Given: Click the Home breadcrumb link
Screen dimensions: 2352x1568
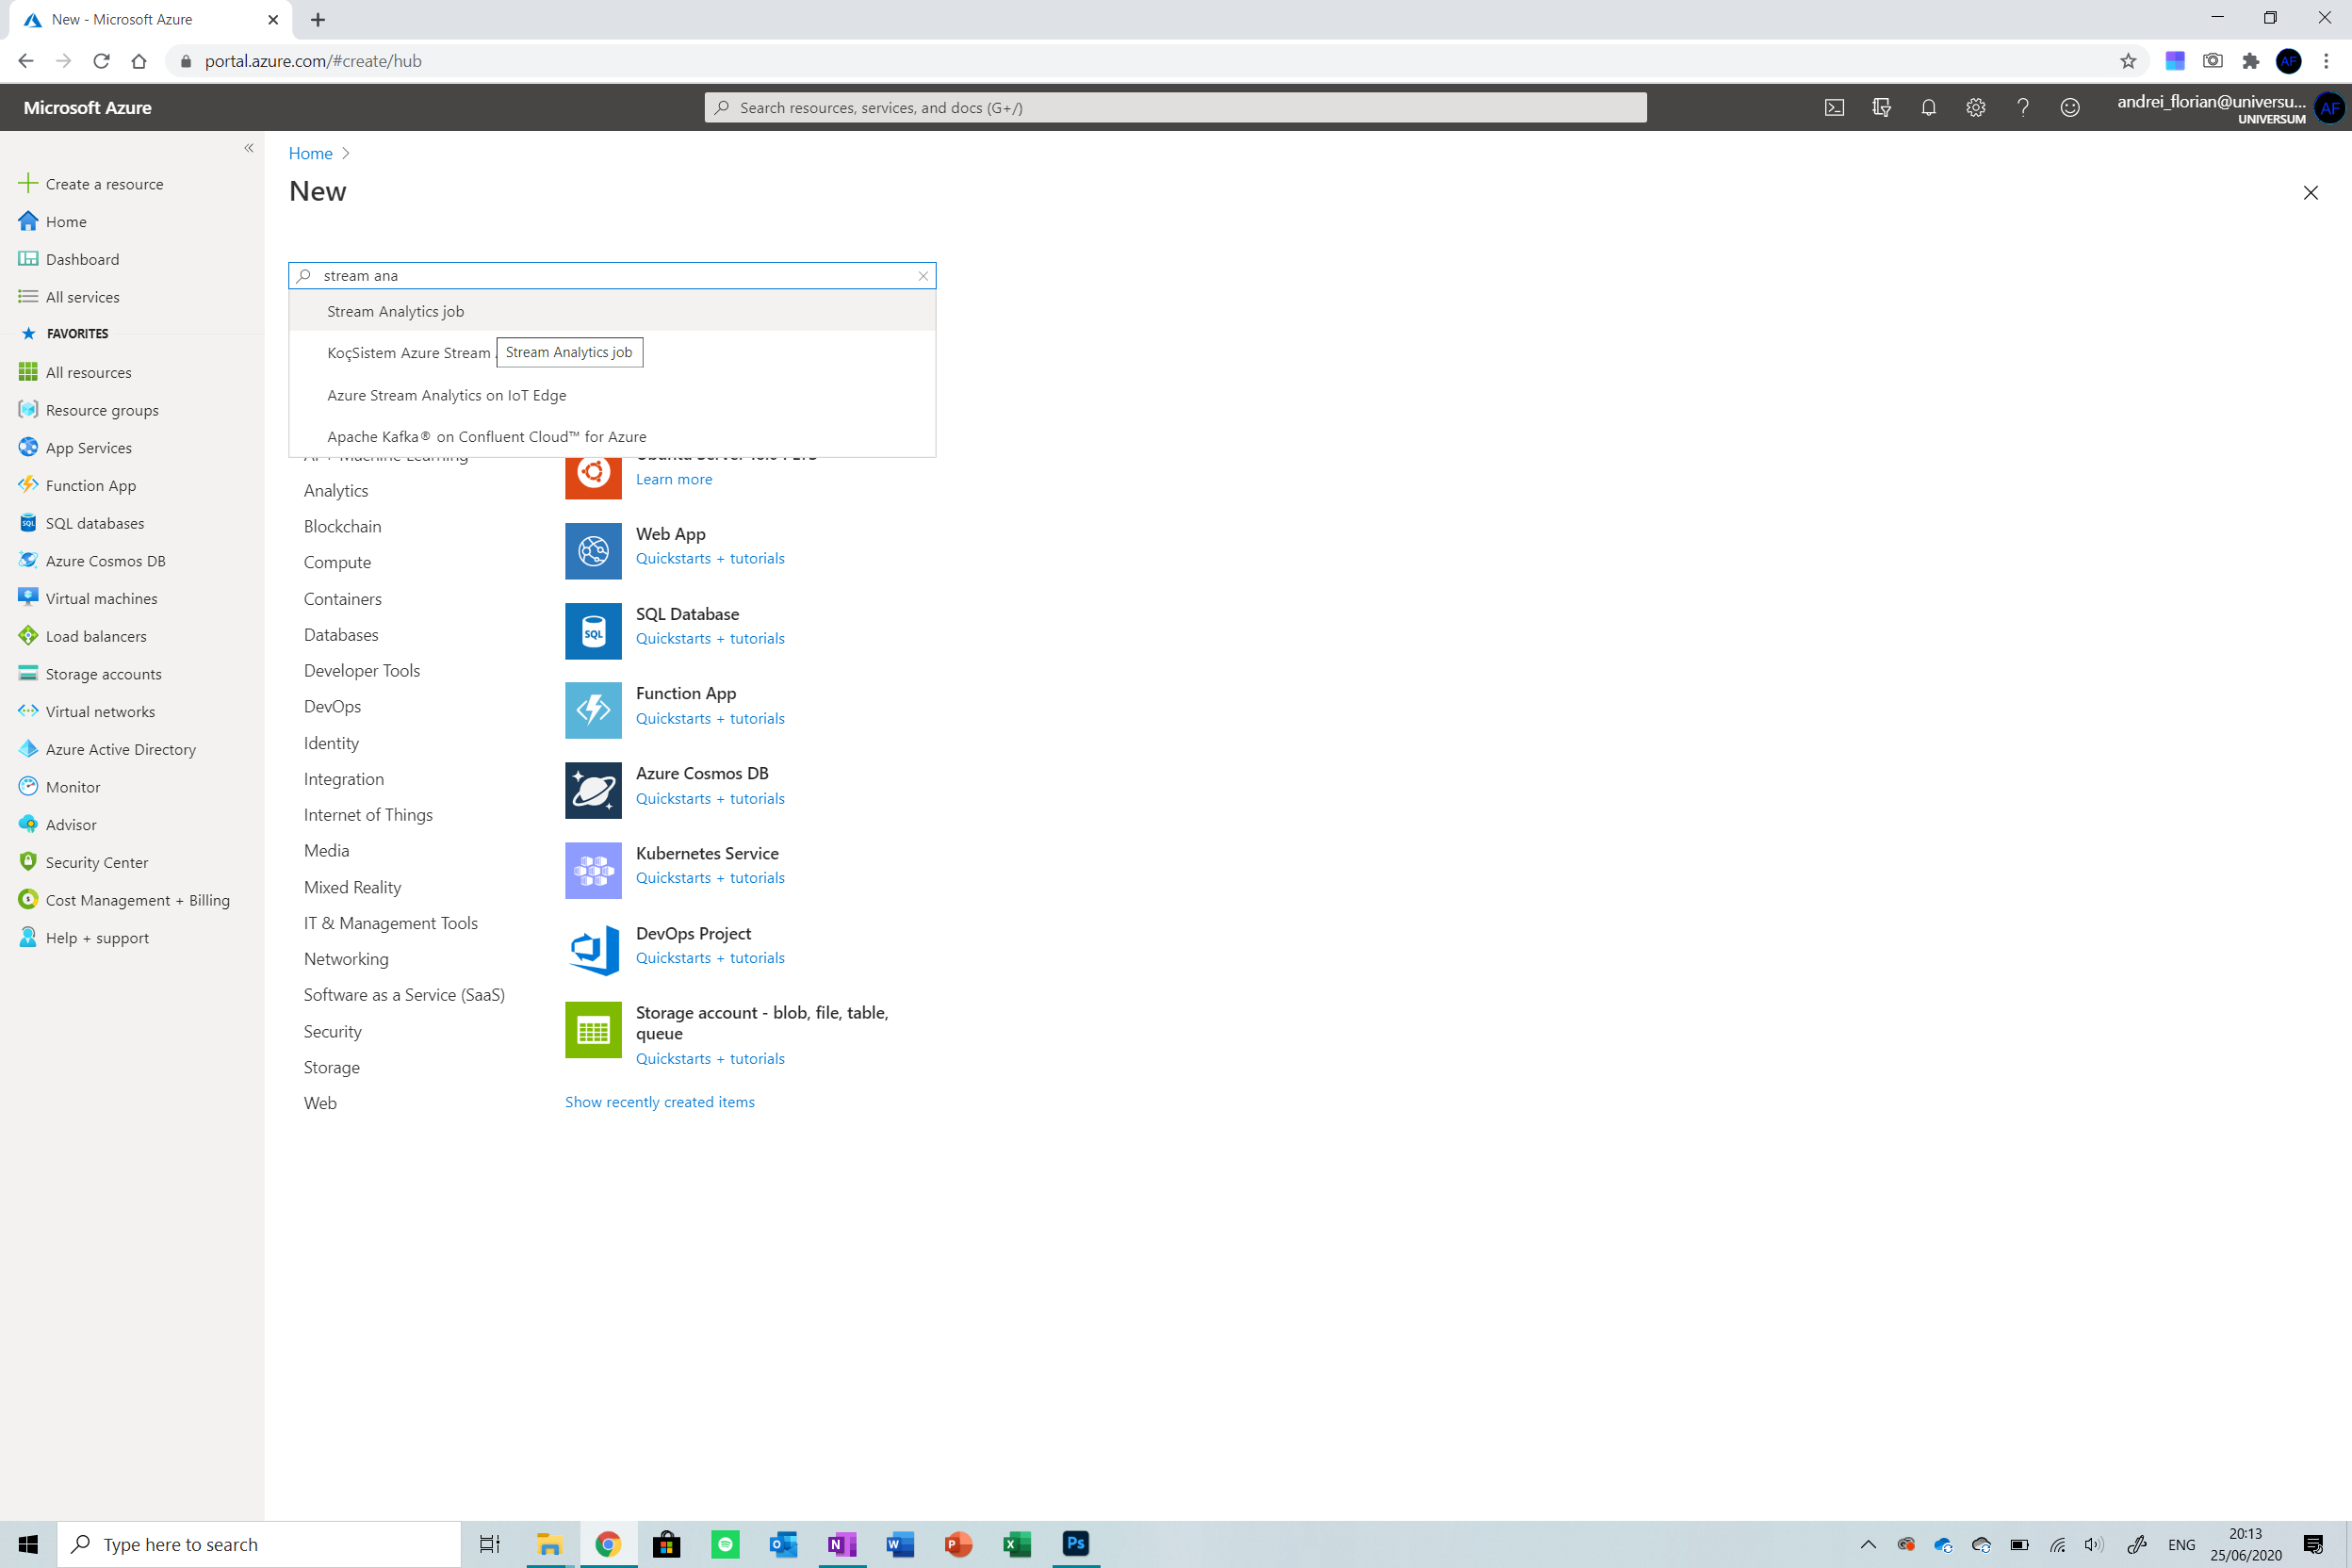Looking at the screenshot, I should tap(310, 153).
